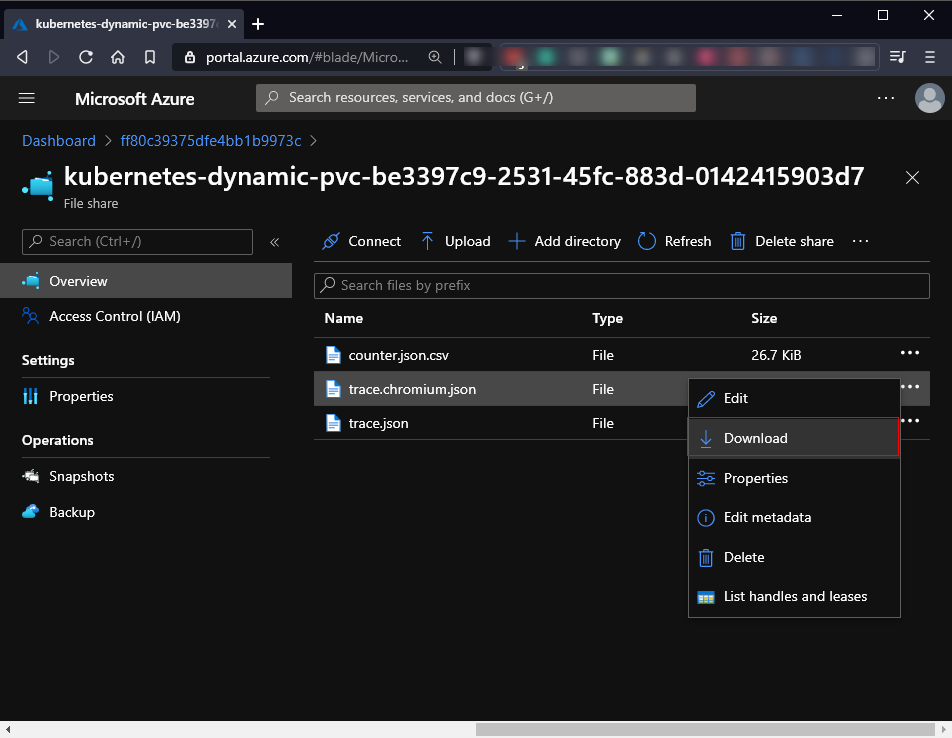952x738 pixels.
Task: Open a new browser tab
Action: tap(258, 24)
